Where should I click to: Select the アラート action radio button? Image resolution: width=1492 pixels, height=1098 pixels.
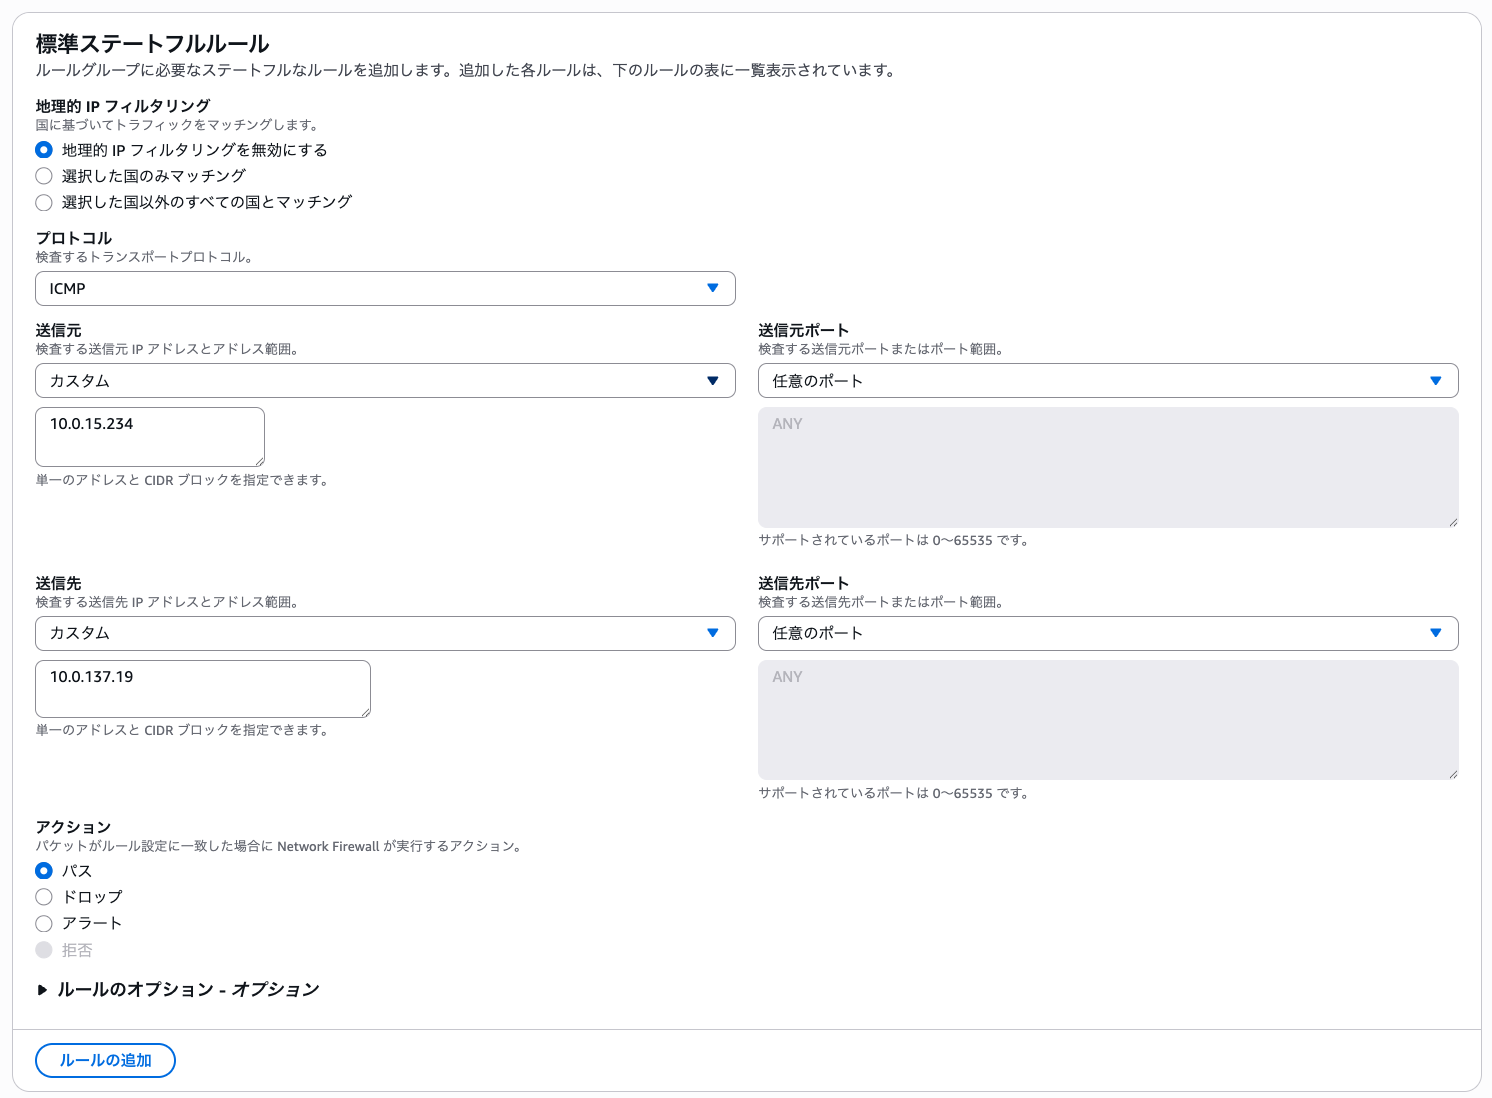(x=44, y=923)
